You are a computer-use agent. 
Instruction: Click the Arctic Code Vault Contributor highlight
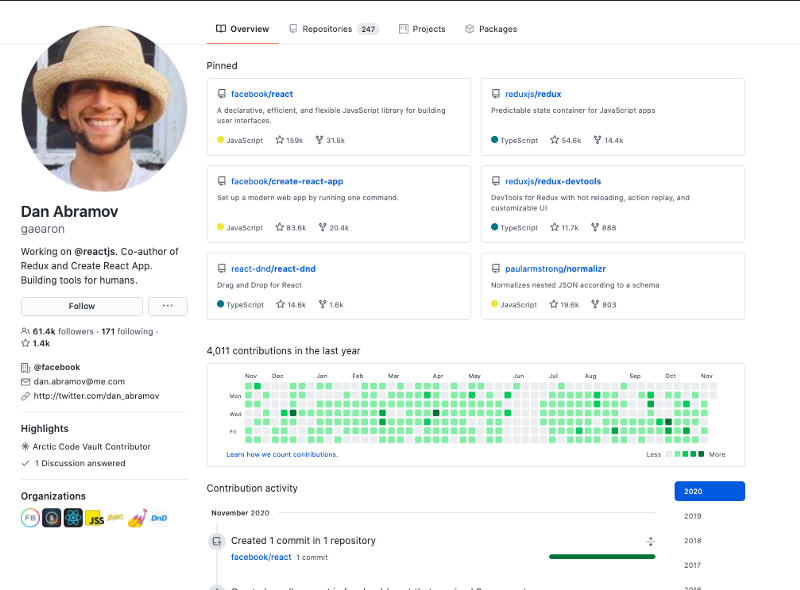92,447
